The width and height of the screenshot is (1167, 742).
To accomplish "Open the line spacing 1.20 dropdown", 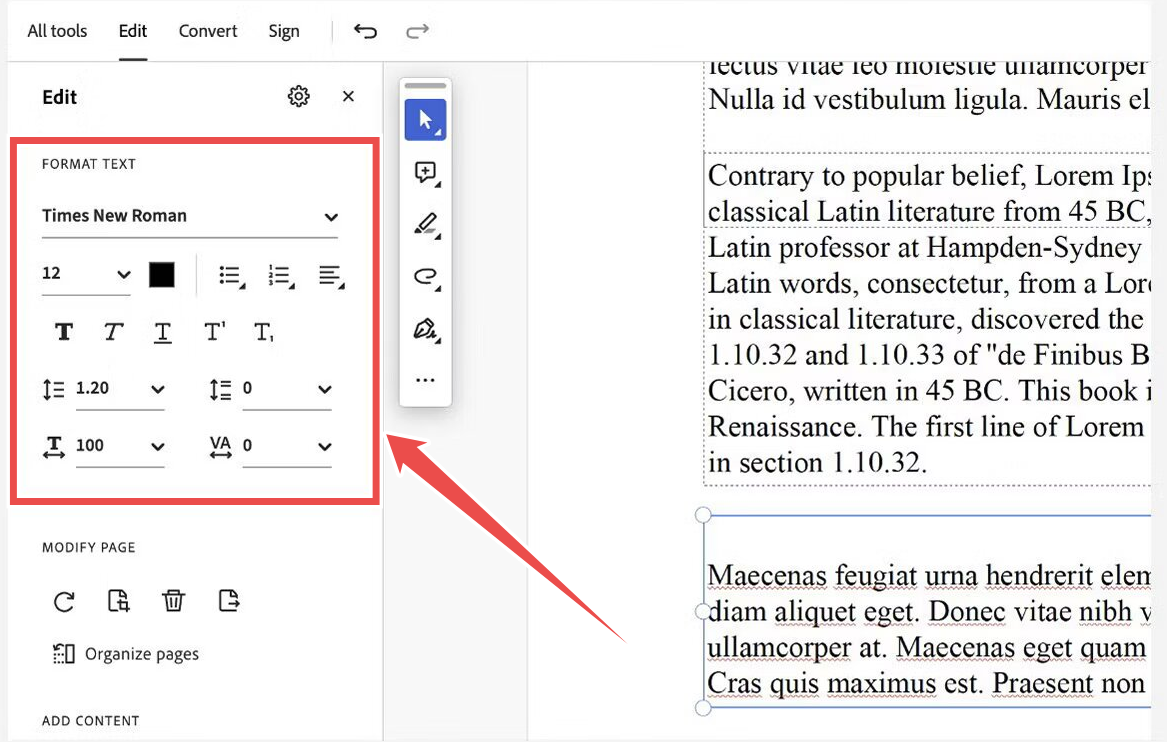I will coord(120,389).
